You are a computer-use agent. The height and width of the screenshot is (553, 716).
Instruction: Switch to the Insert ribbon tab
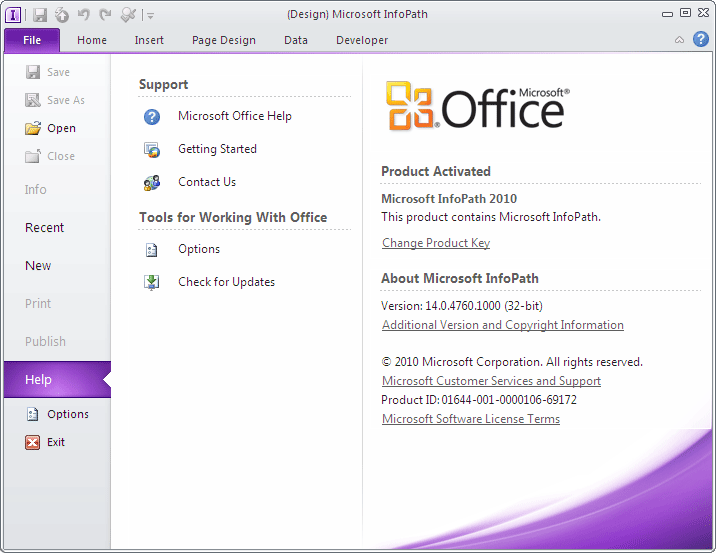(x=149, y=40)
